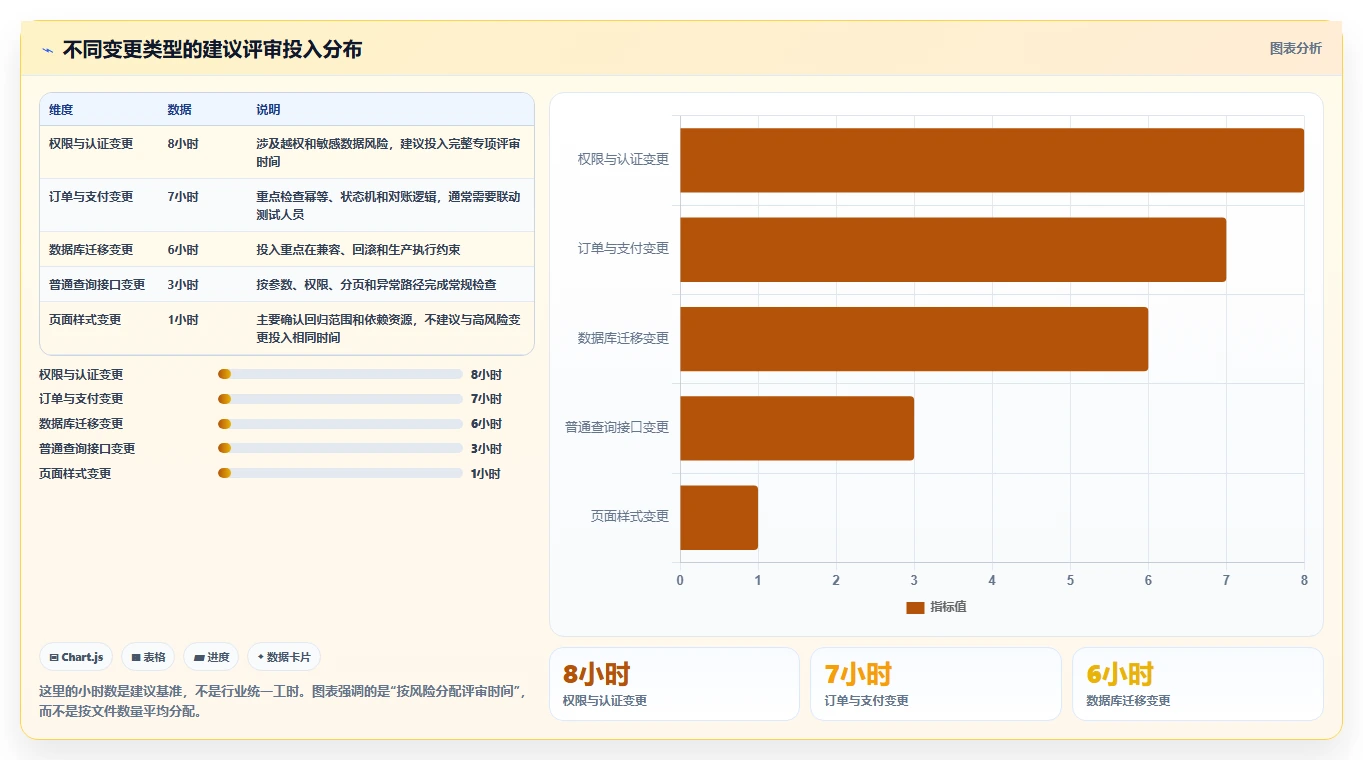Image resolution: width=1363 pixels, height=760 pixels.
Task: Click the 普通查询接口变更 progress bar
Action: tap(340, 448)
